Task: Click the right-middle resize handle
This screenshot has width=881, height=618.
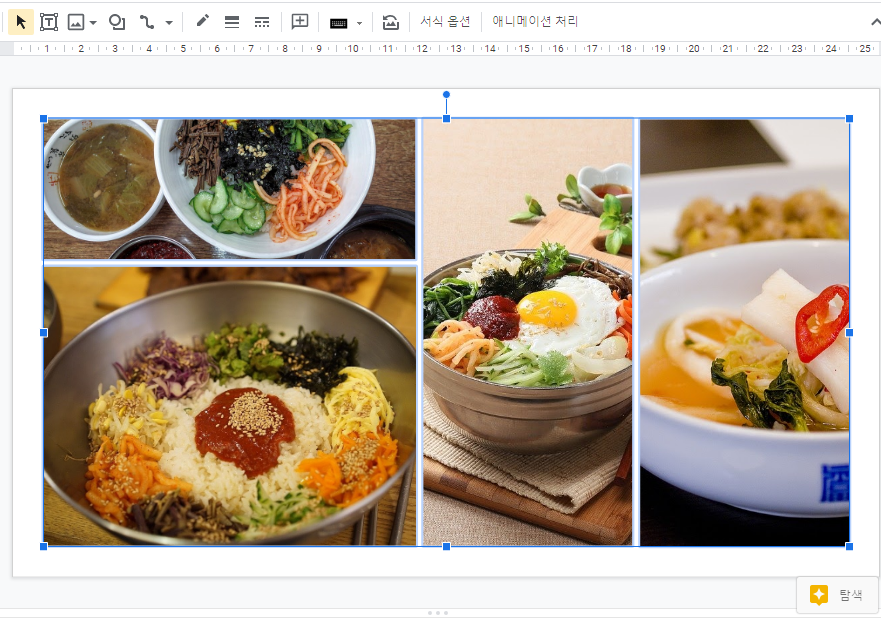Action: point(850,333)
